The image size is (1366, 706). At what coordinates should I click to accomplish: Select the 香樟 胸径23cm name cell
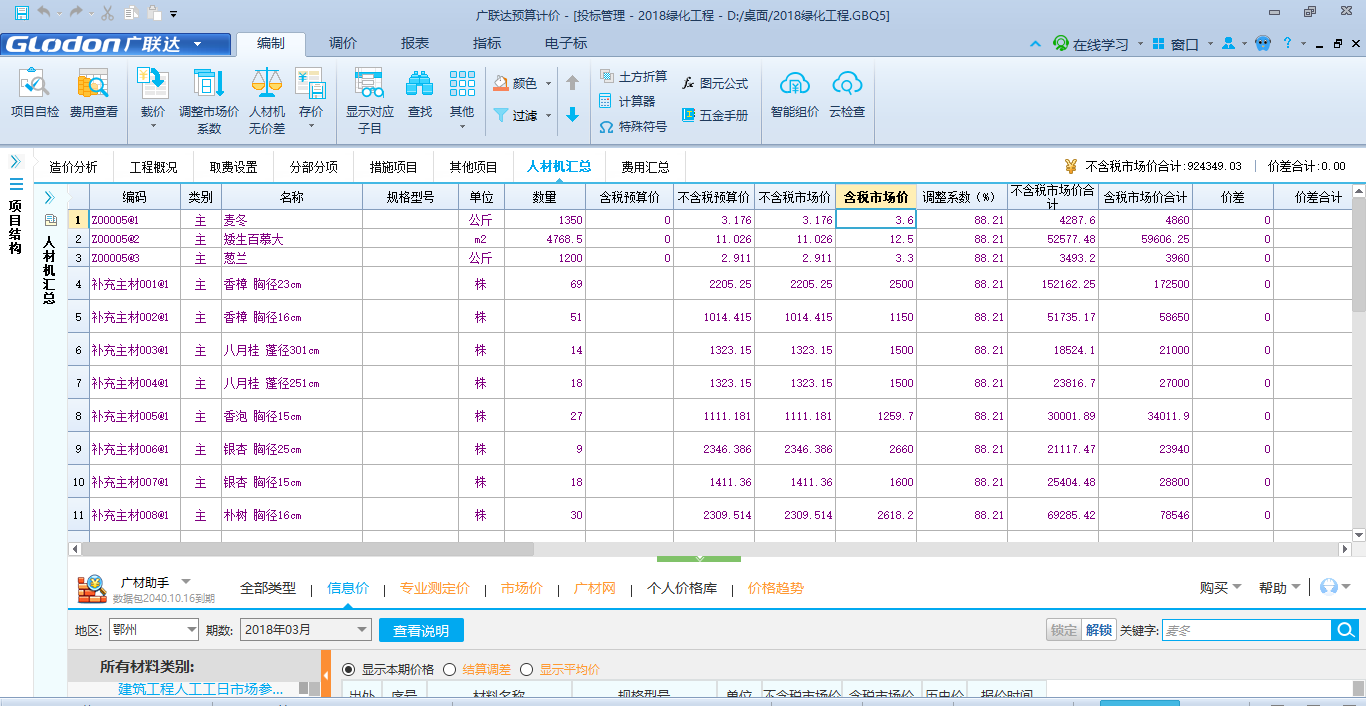click(292, 284)
